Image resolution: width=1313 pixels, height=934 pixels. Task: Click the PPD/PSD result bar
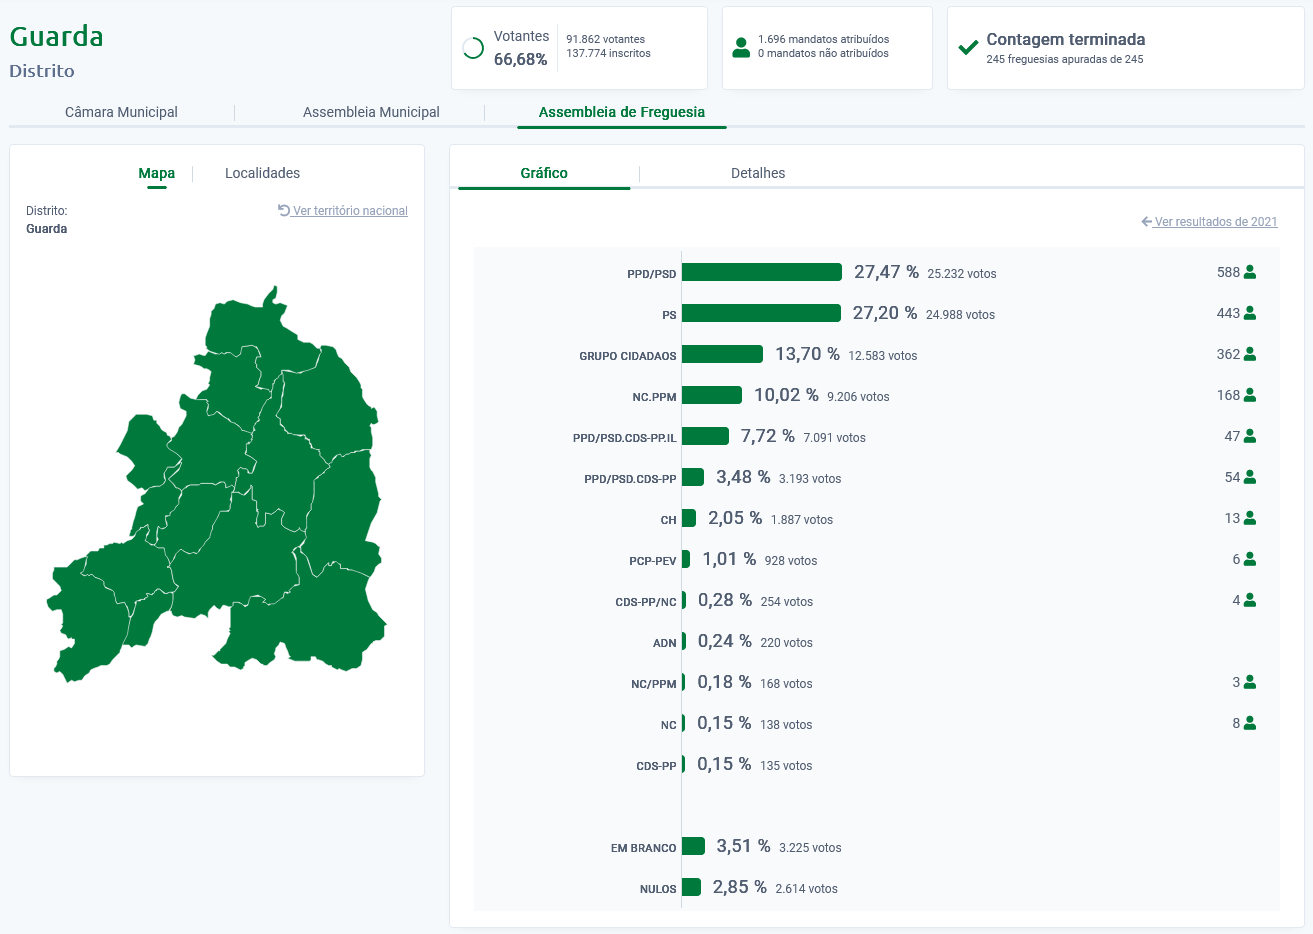click(761, 272)
